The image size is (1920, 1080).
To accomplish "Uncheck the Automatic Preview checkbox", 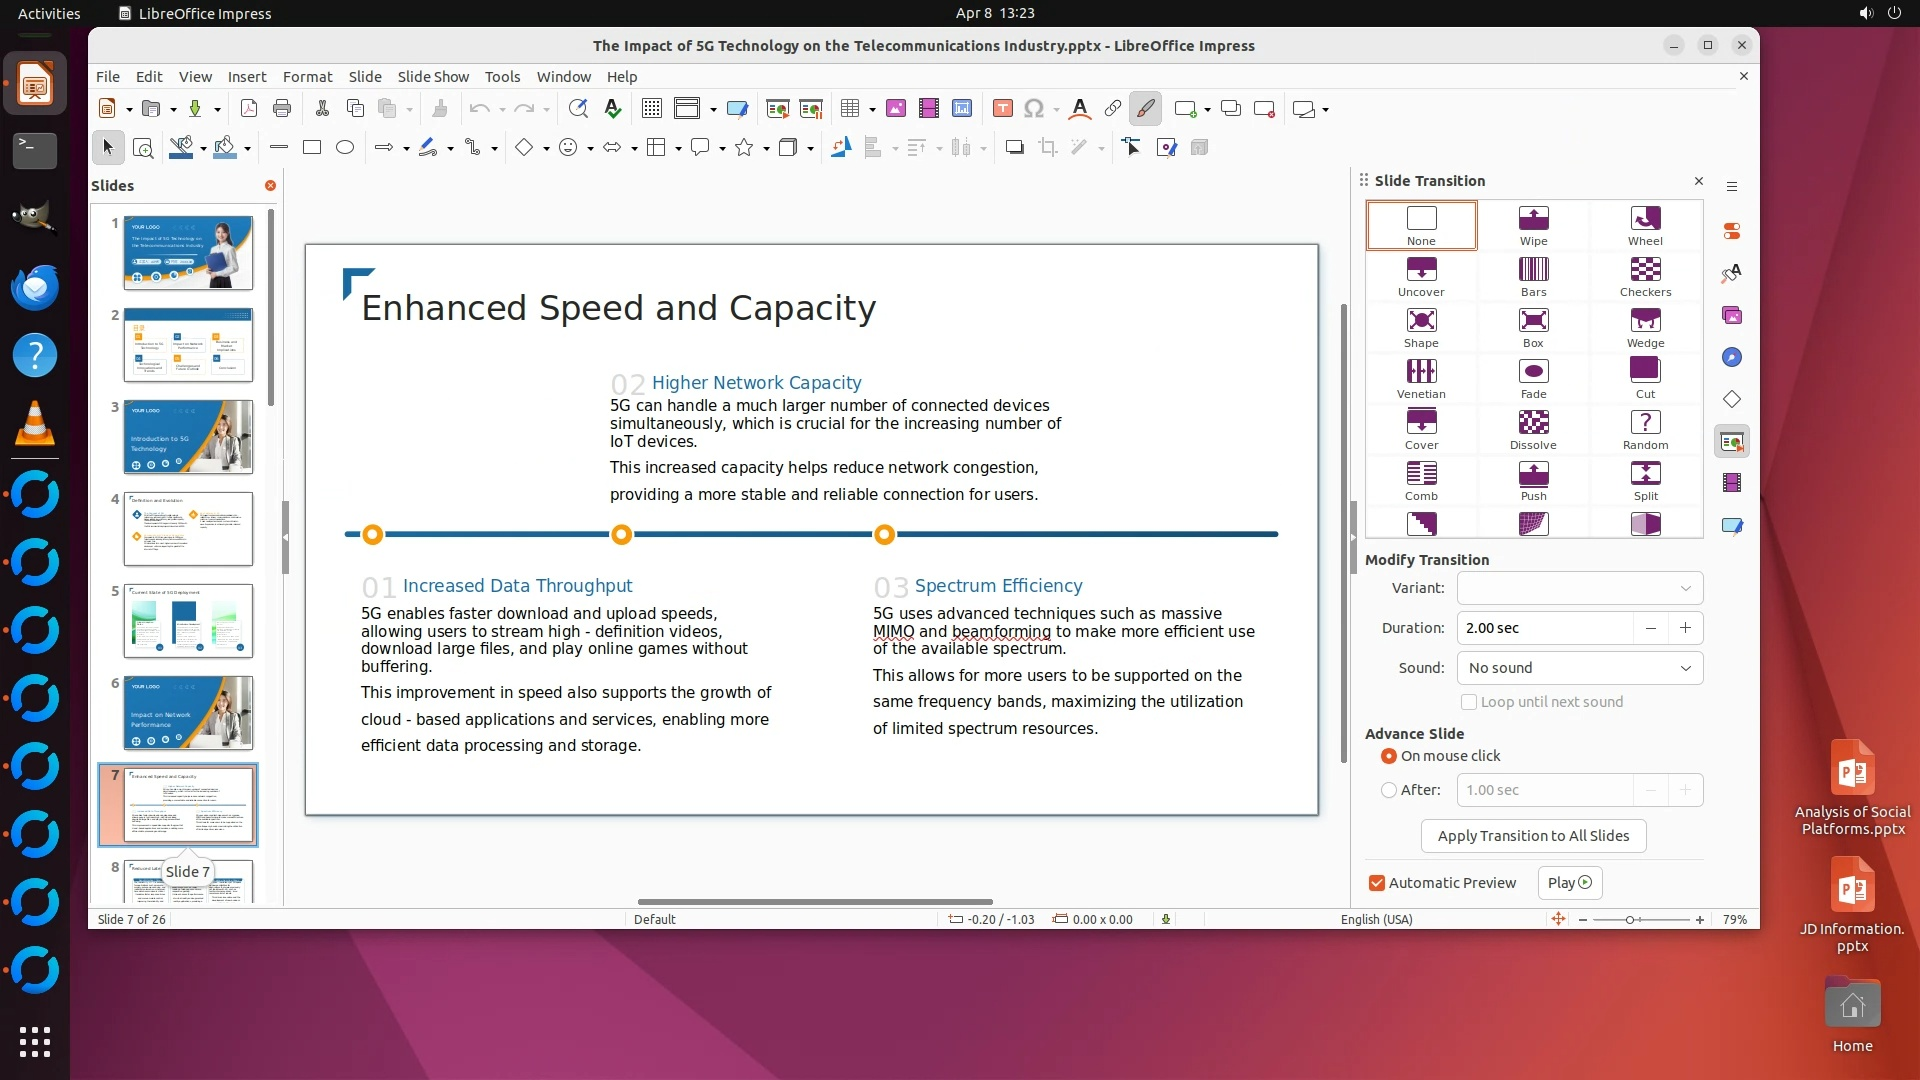I will [x=1377, y=883].
